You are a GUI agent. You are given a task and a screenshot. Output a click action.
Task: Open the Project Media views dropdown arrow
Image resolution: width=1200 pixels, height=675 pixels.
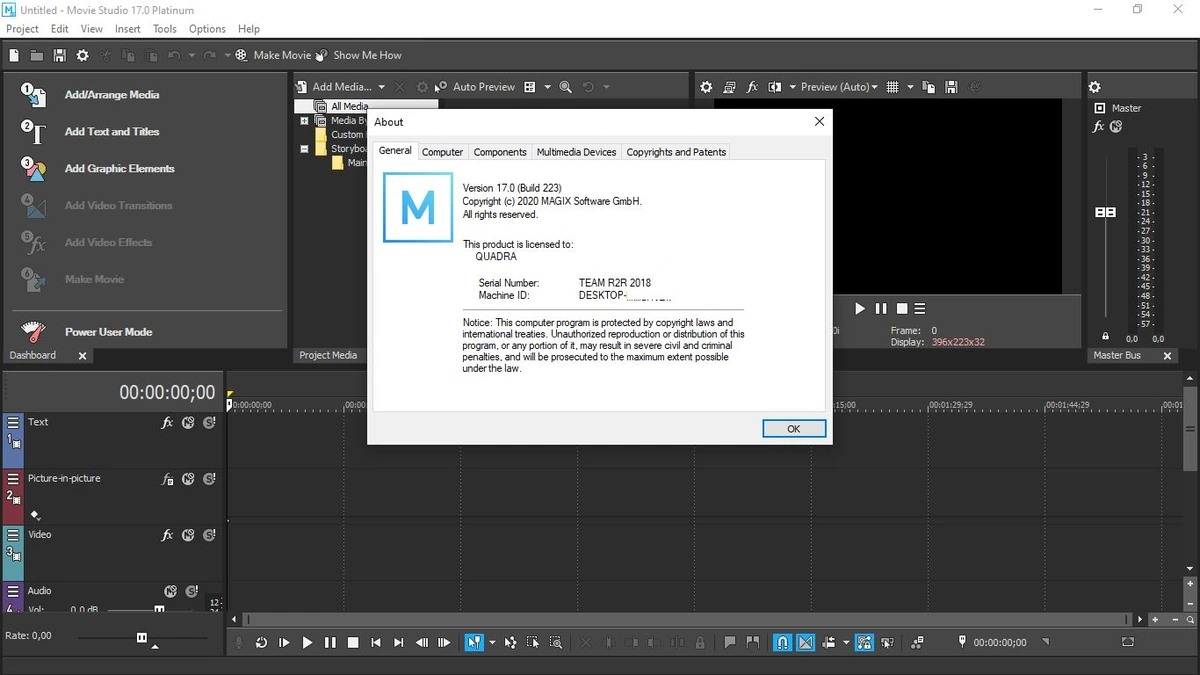pos(547,87)
